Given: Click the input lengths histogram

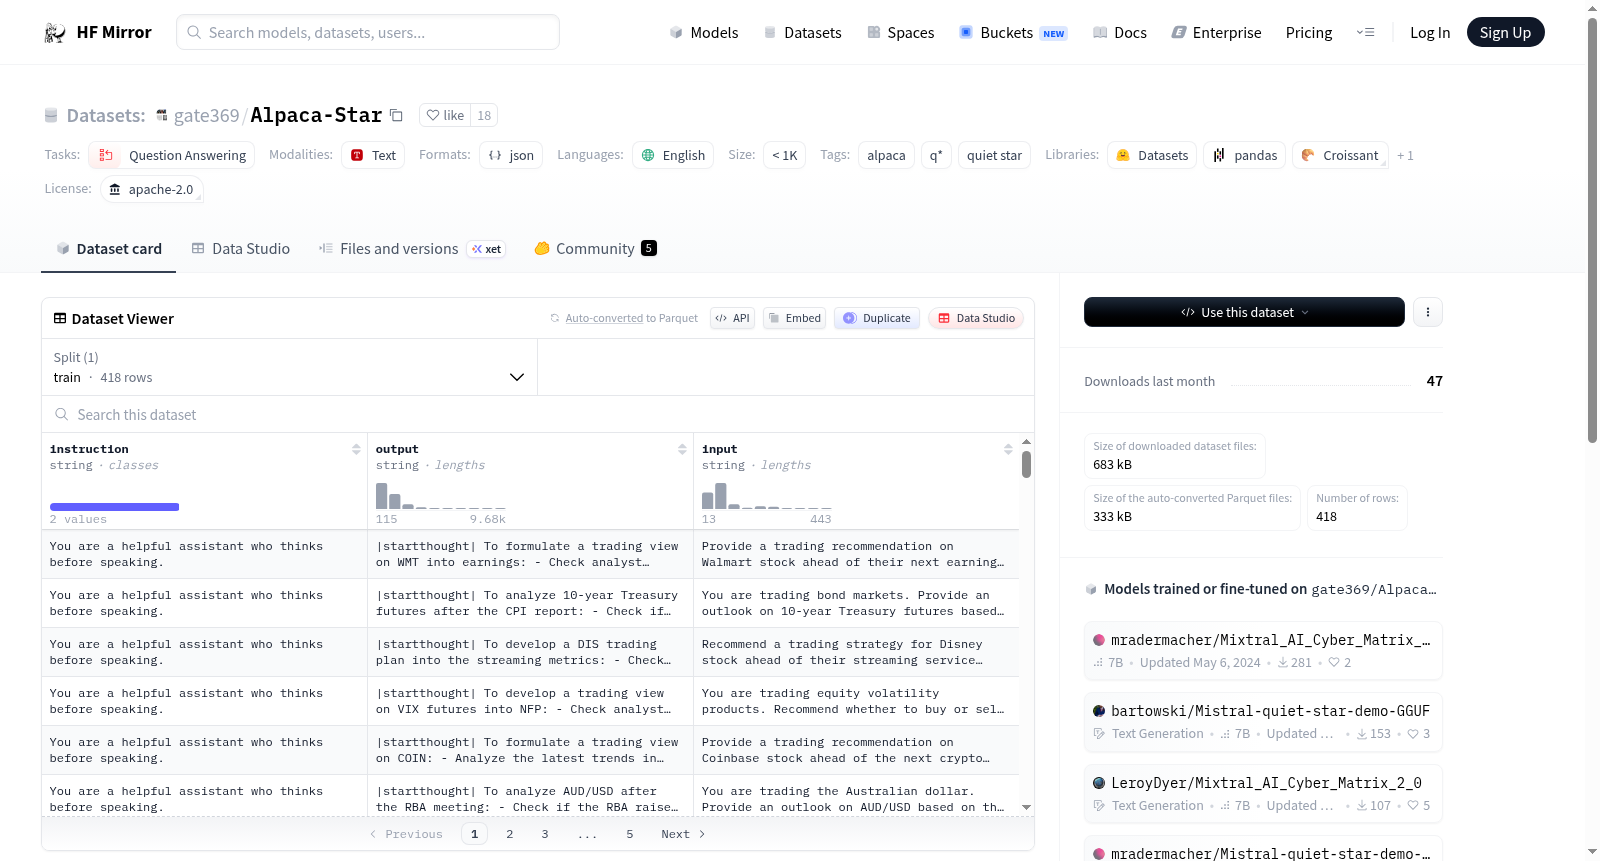Looking at the screenshot, I should pos(766,496).
